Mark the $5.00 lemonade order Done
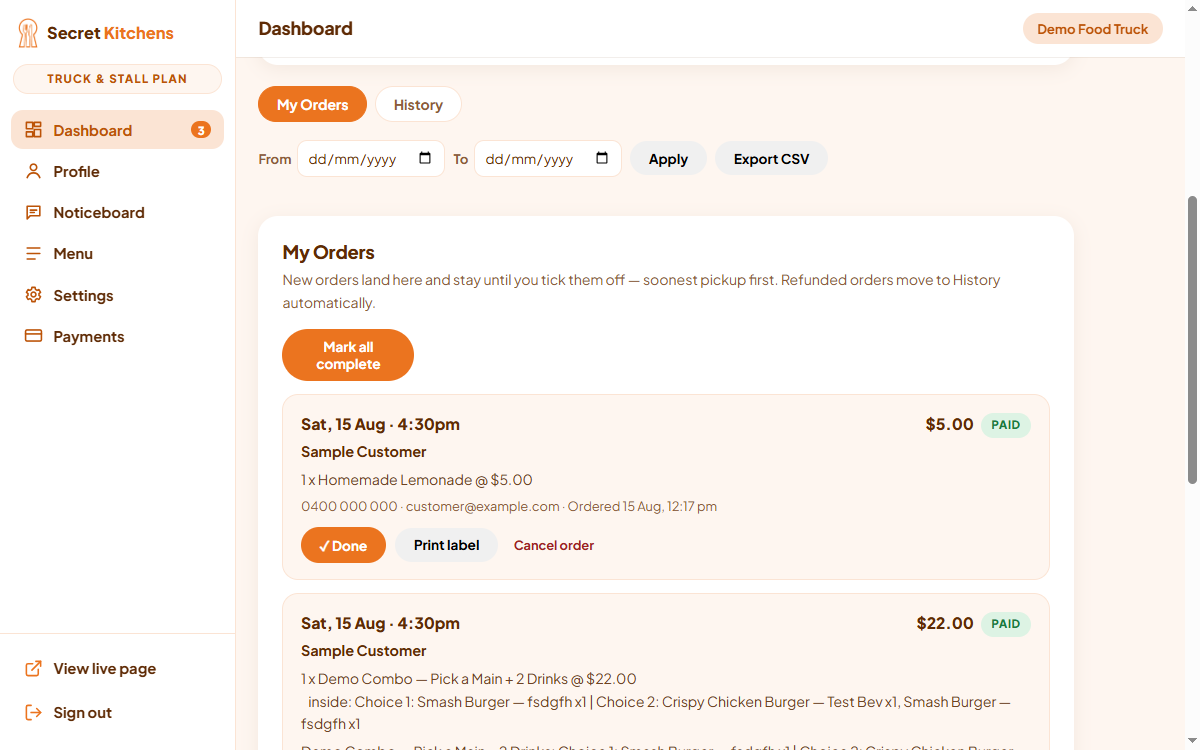The height and width of the screenshot is (750, 1200). tap(343, 545)
